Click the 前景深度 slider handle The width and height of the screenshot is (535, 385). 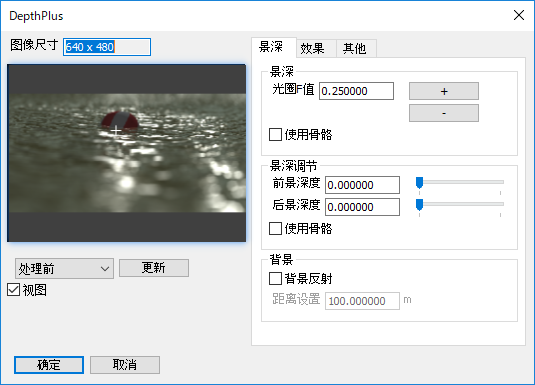coord(419,183)
